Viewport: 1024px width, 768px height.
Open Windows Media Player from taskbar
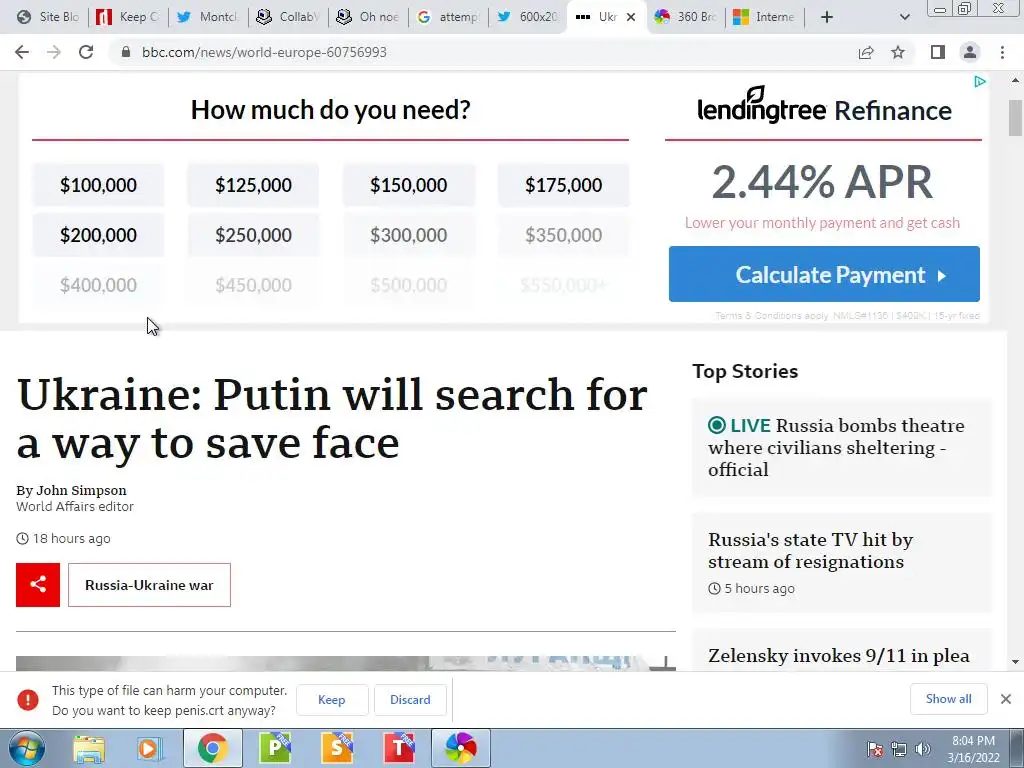tap(150, 748)
